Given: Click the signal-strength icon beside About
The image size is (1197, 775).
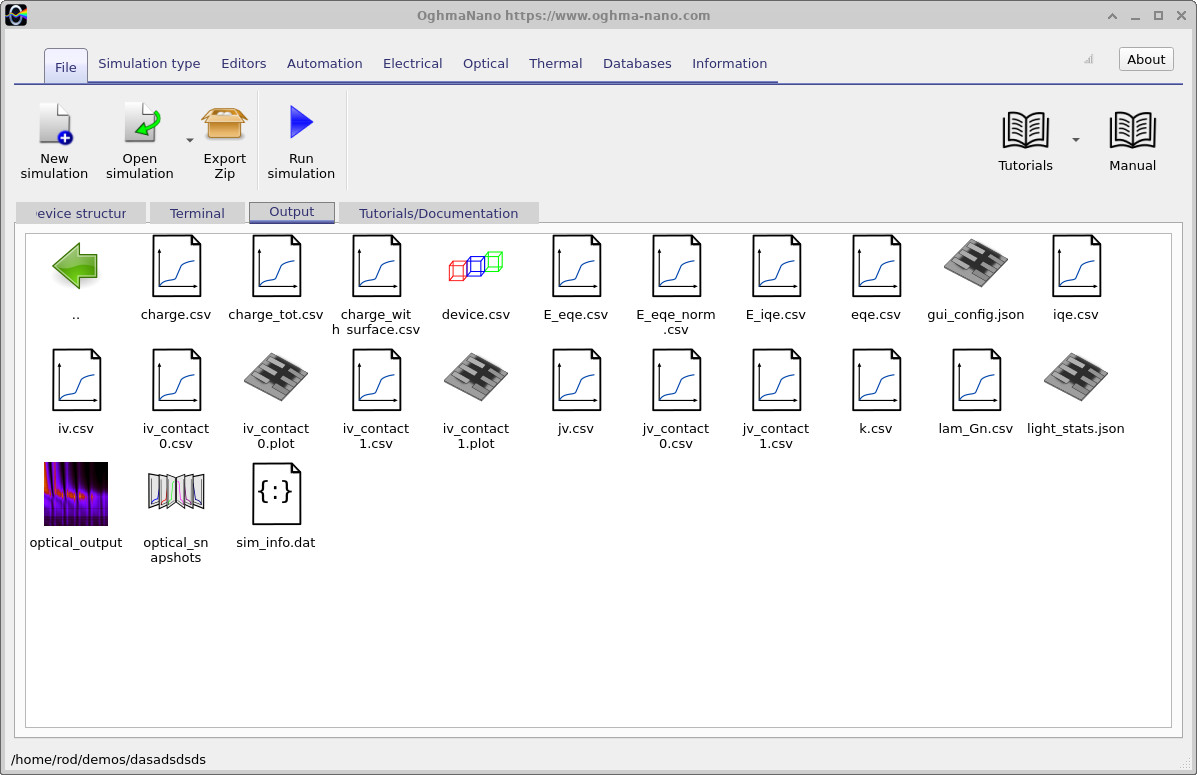Looking at the screenshot, I should pyautogui.click(x=1089, y=60).
